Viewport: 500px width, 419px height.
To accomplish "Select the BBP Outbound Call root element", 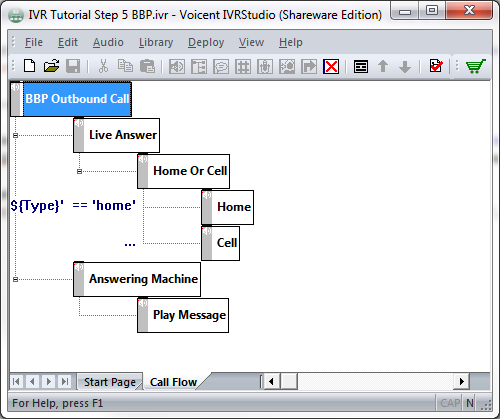I will pos(71,99).
